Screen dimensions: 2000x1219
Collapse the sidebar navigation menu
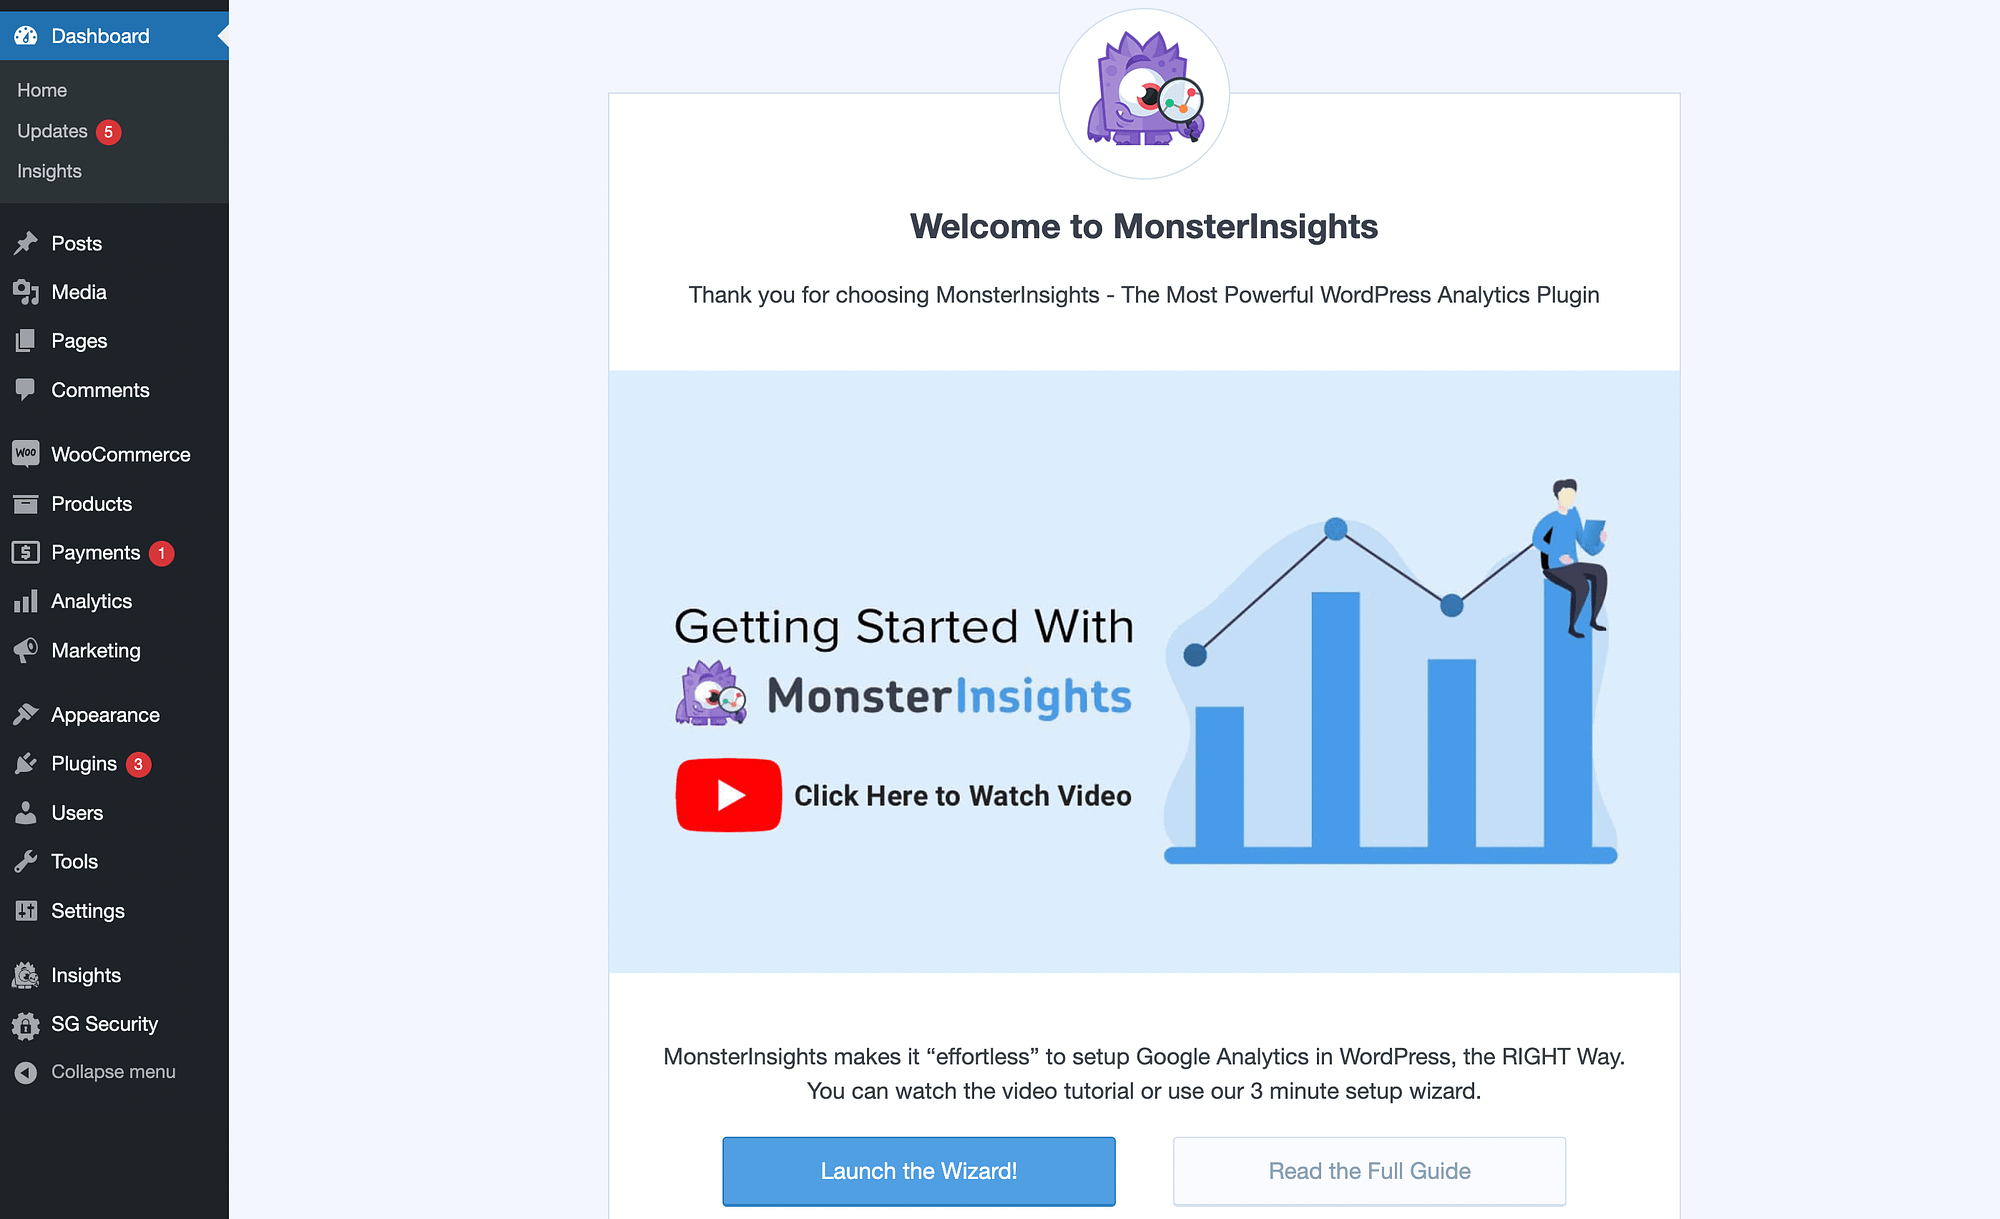(x=113, y=1070)
